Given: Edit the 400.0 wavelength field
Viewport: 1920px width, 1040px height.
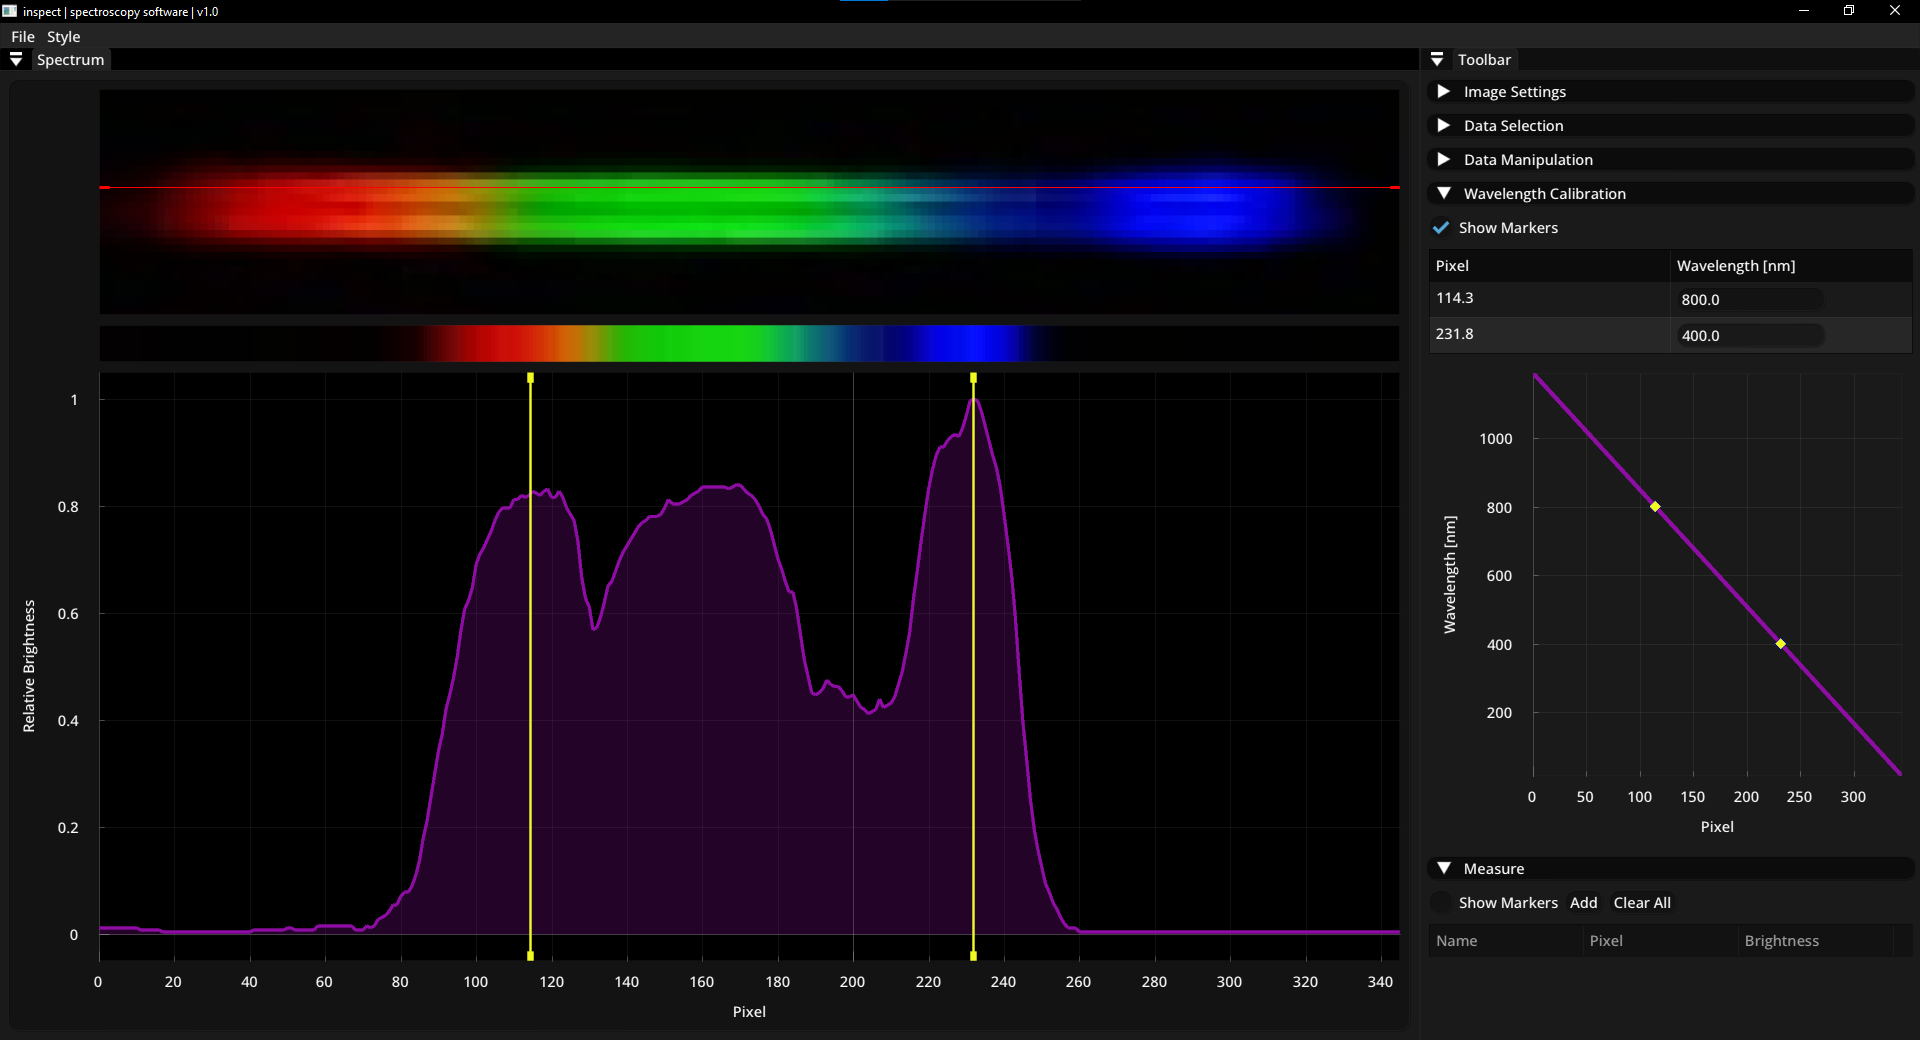Looking at the screenshot, I should (1750, 336).
